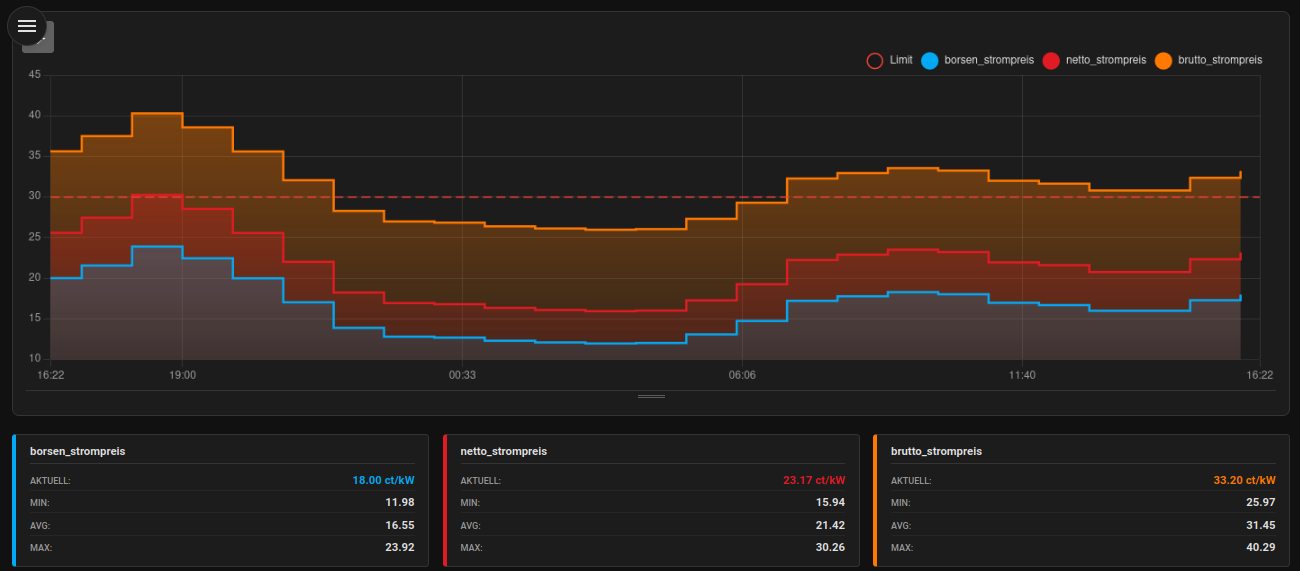Click the 06:06 time axis label
Image resolution: width=1300 pixels, height=571 pixels.
coord(742,375)
